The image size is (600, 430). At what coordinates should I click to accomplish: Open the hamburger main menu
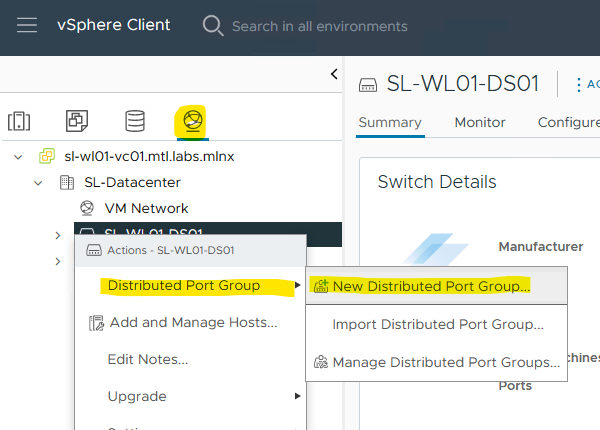pyautogui.click(x=27, y=25)
